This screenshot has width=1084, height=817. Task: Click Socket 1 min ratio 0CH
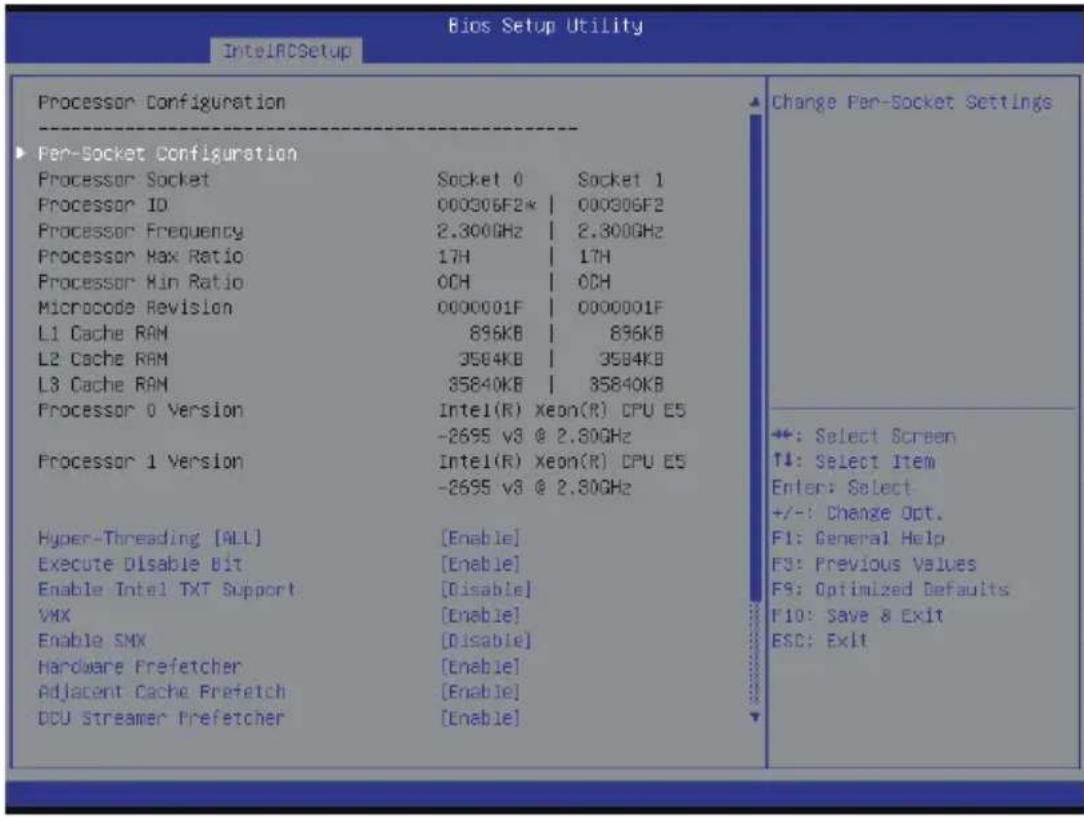coord(594,282)
